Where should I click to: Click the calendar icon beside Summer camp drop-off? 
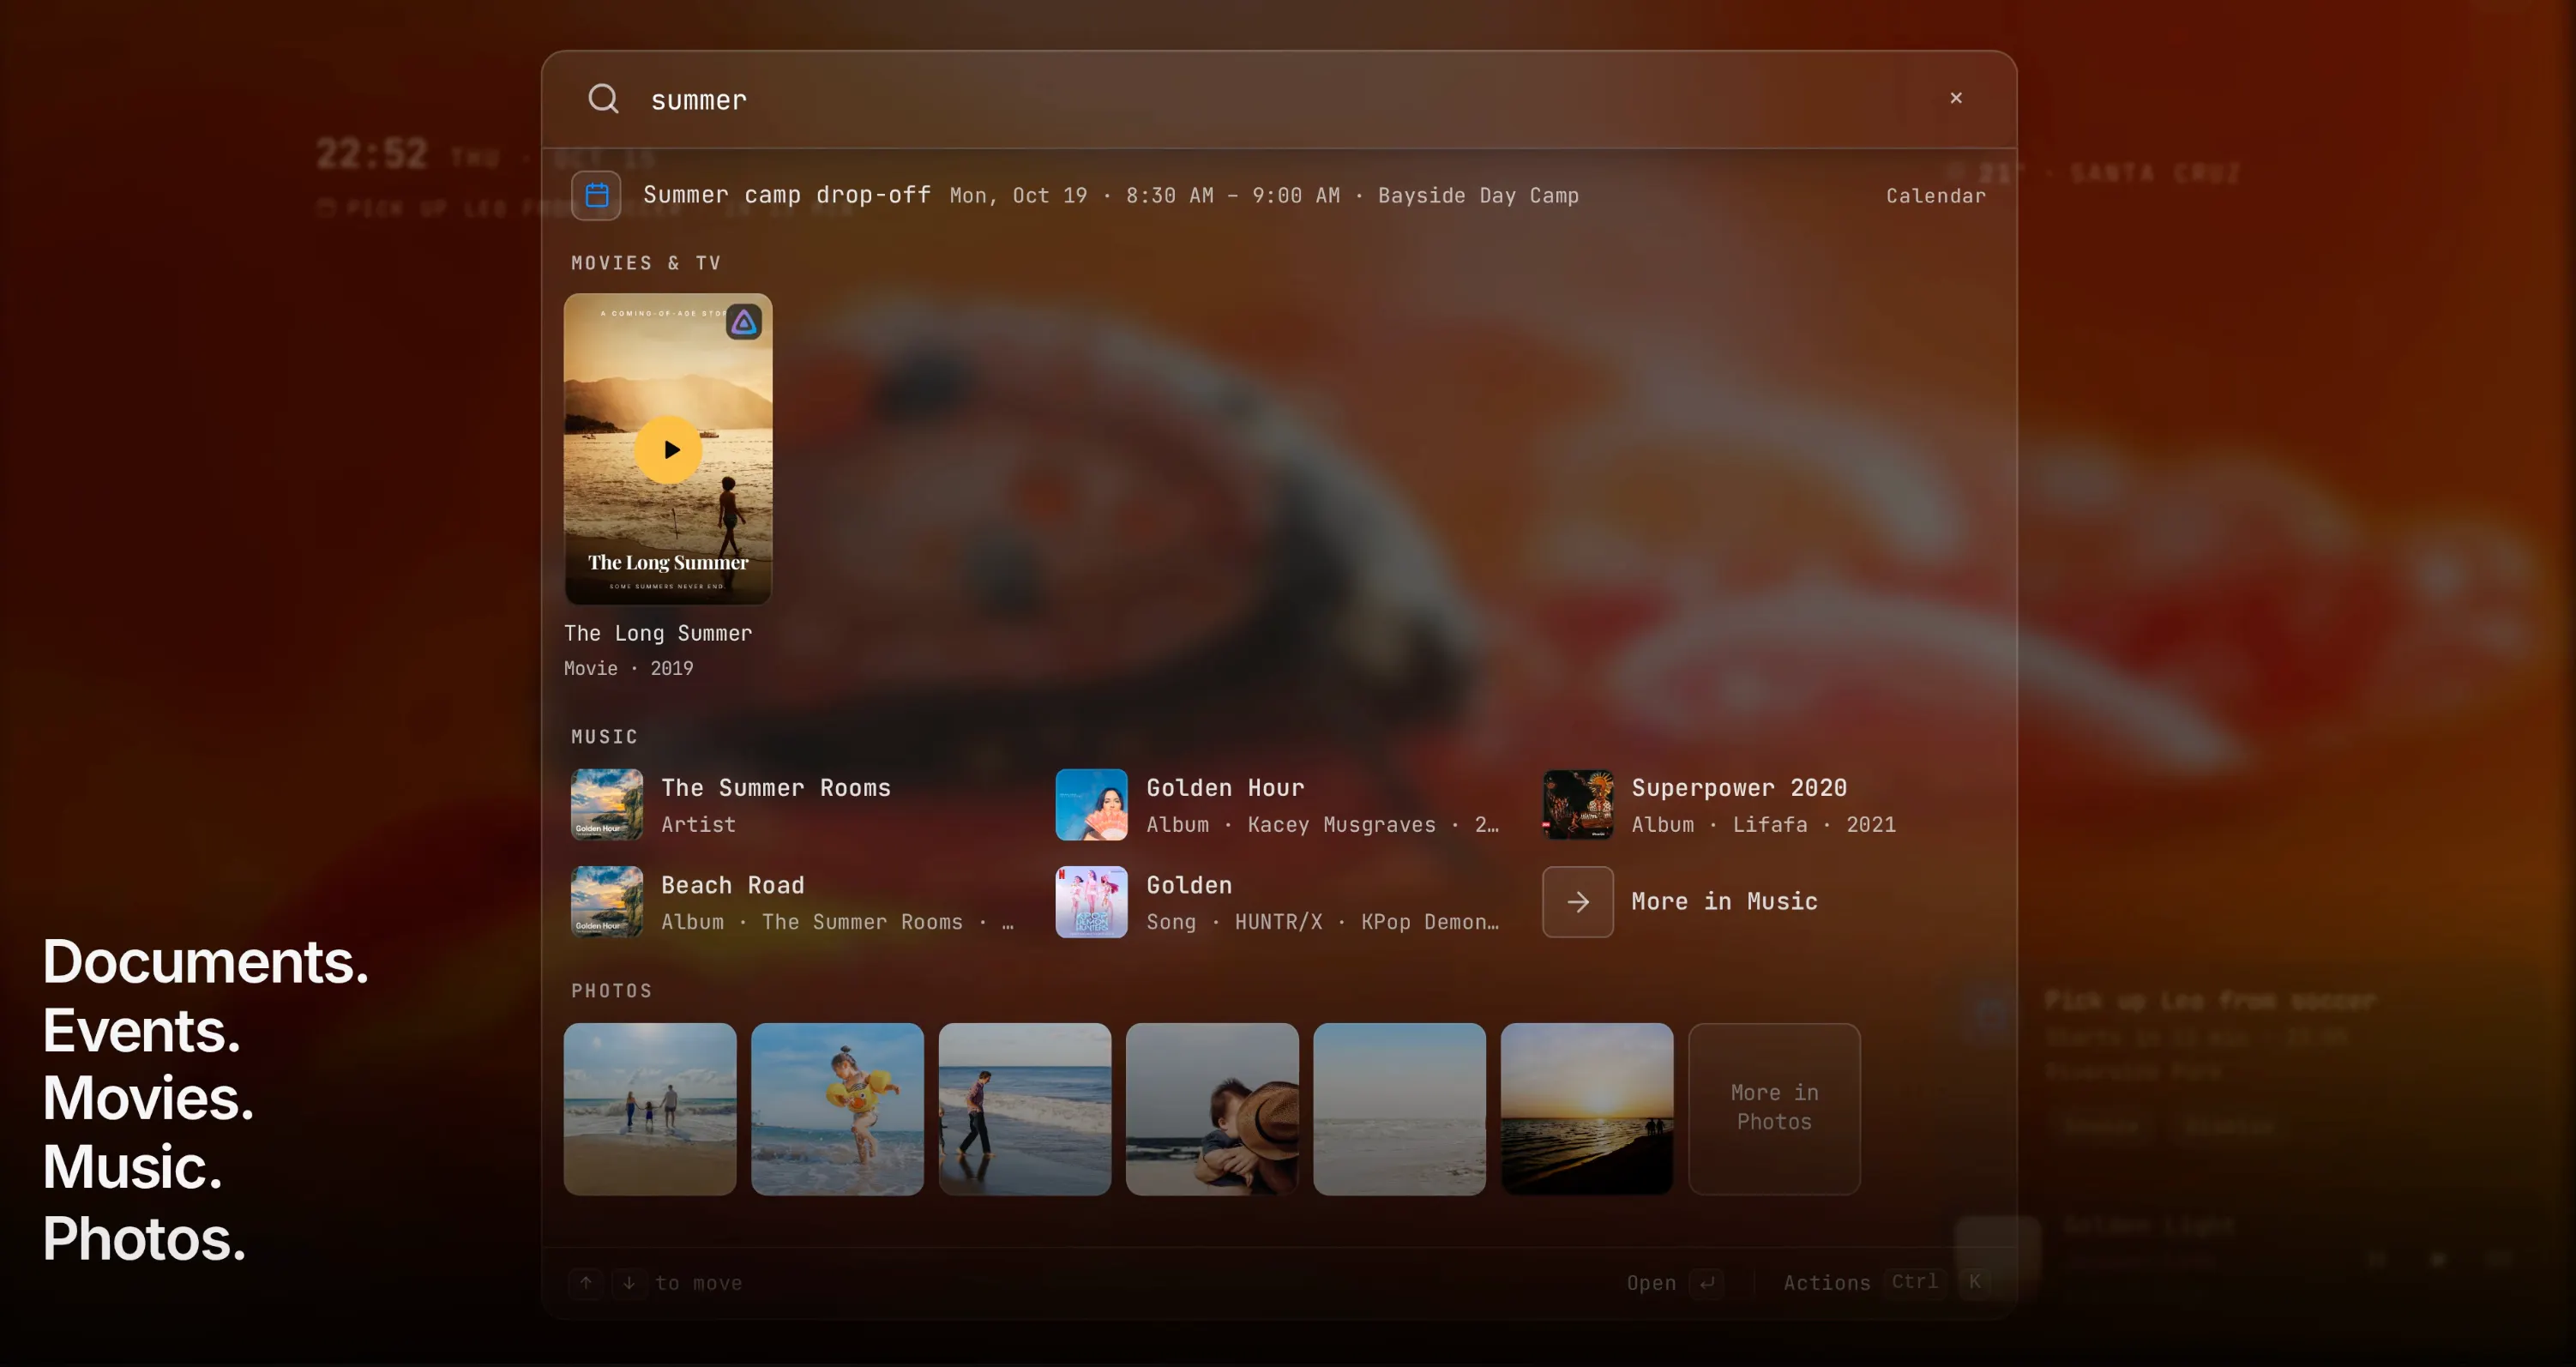click(x=596, y=195)
